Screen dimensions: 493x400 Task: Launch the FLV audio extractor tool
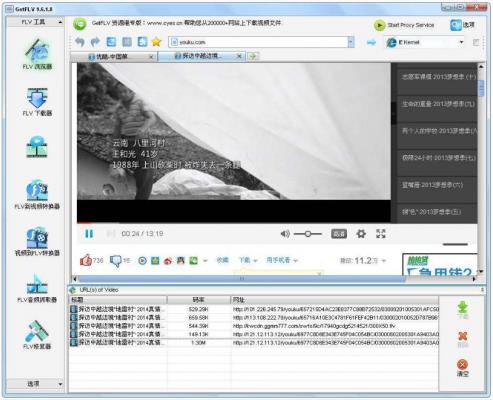tap(37, 288)
